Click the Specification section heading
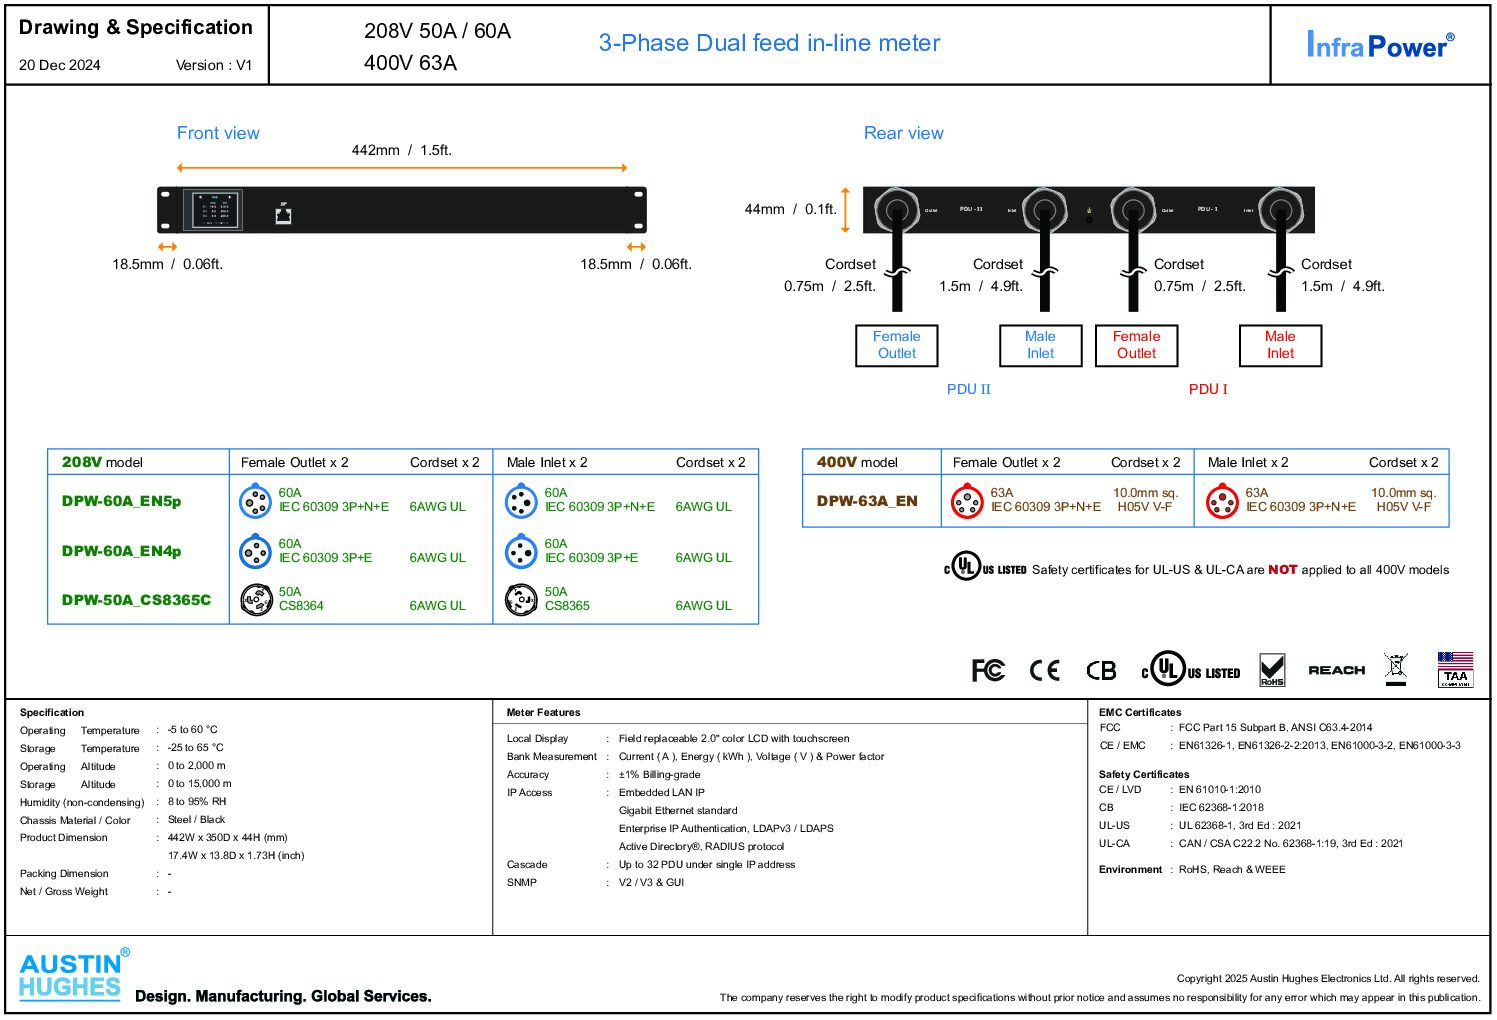Screen dimensions: 1497x1020 pyautogui.click(x=52, y=712)
